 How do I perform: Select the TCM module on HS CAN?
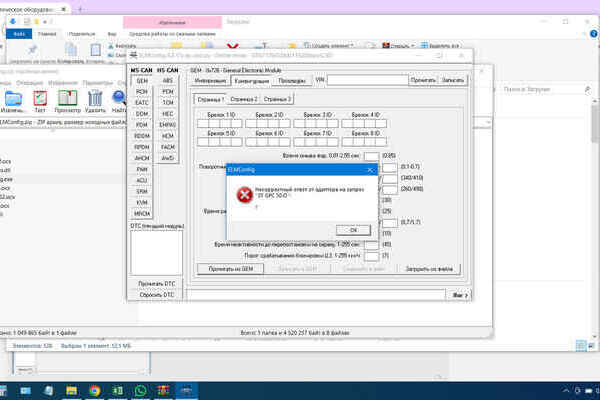(168, 103)
